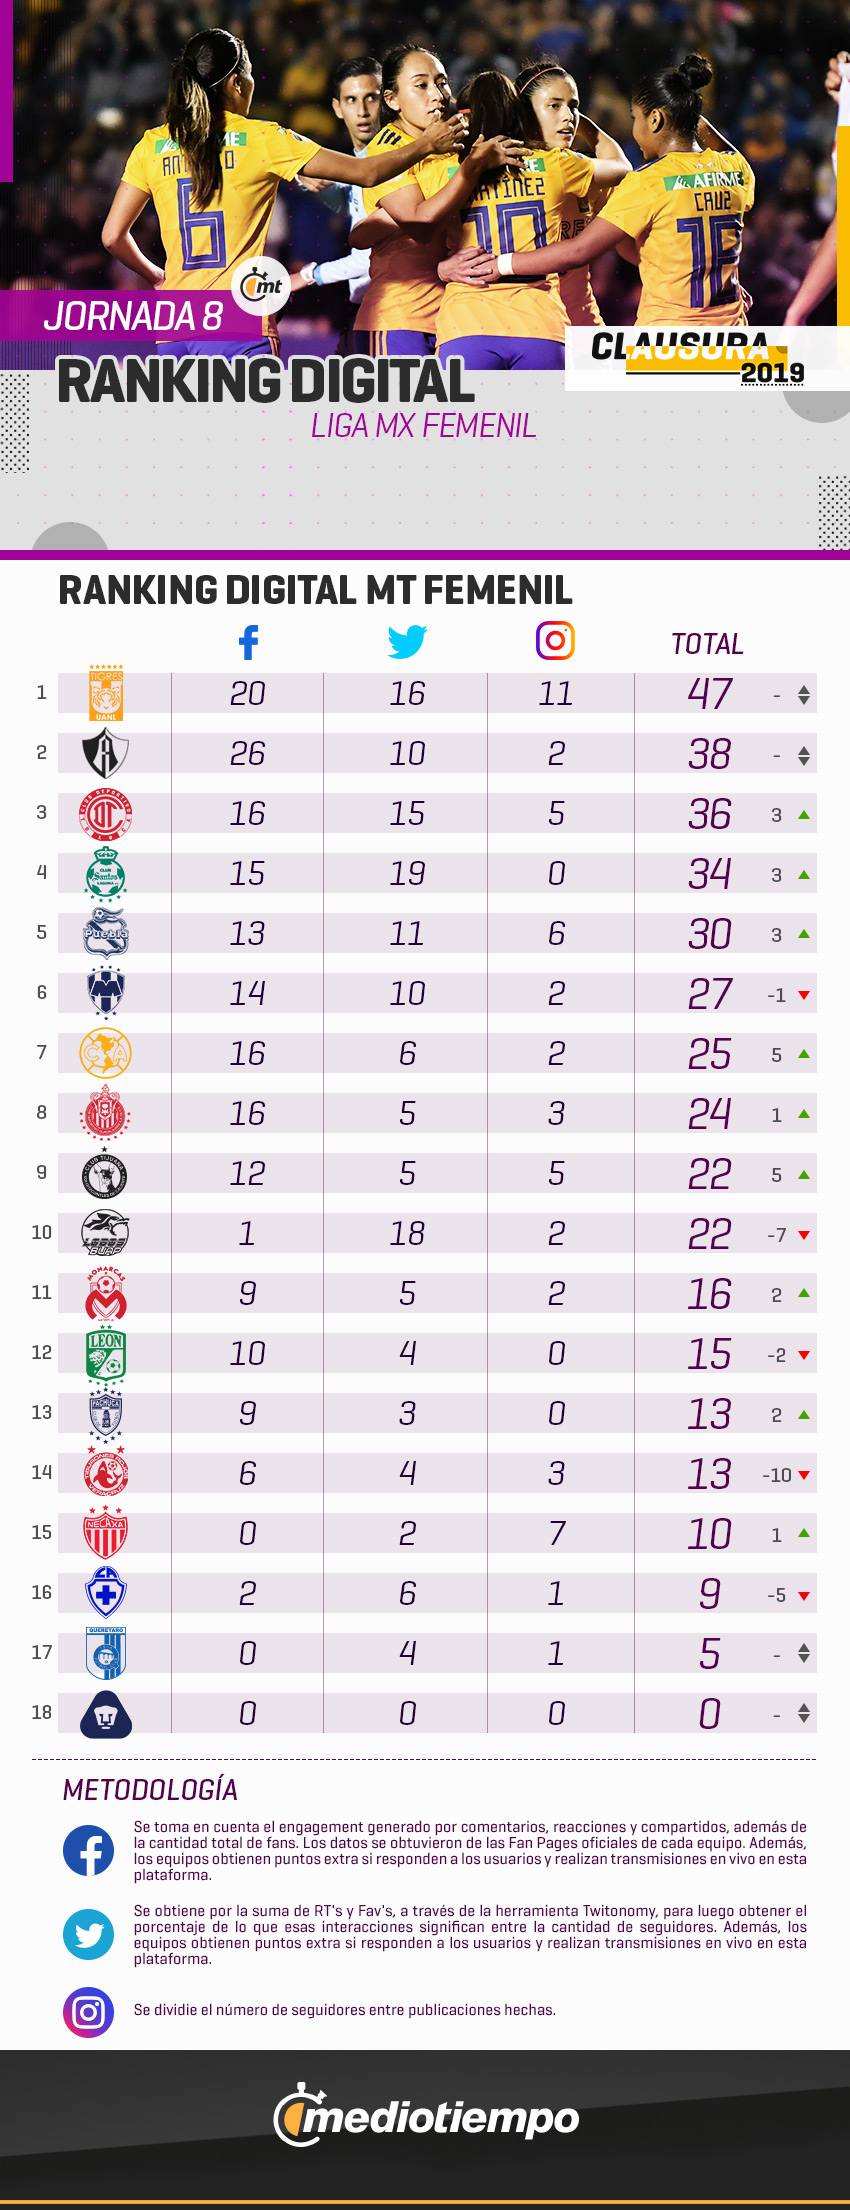
Task: Select the Pumas logo in row 18
Action: pos(106,1714)
